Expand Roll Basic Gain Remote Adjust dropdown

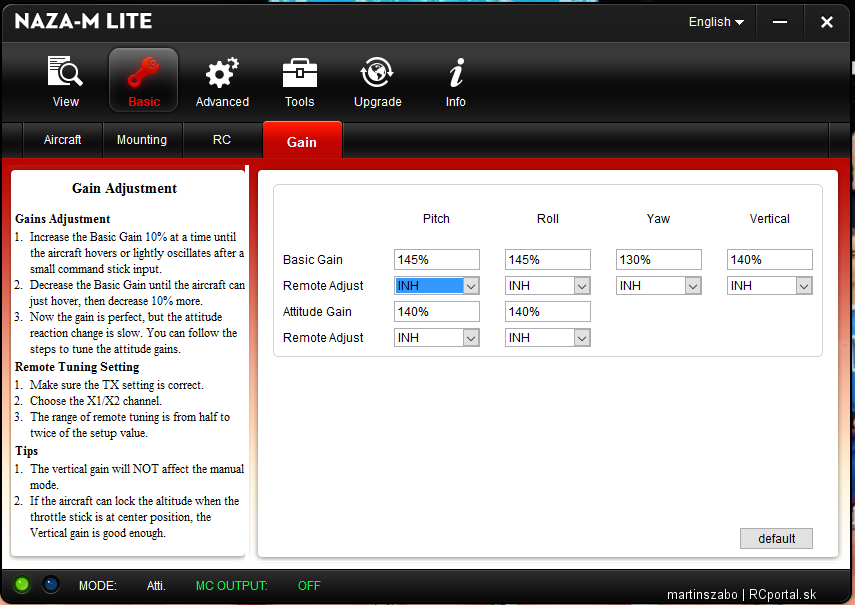582,286
